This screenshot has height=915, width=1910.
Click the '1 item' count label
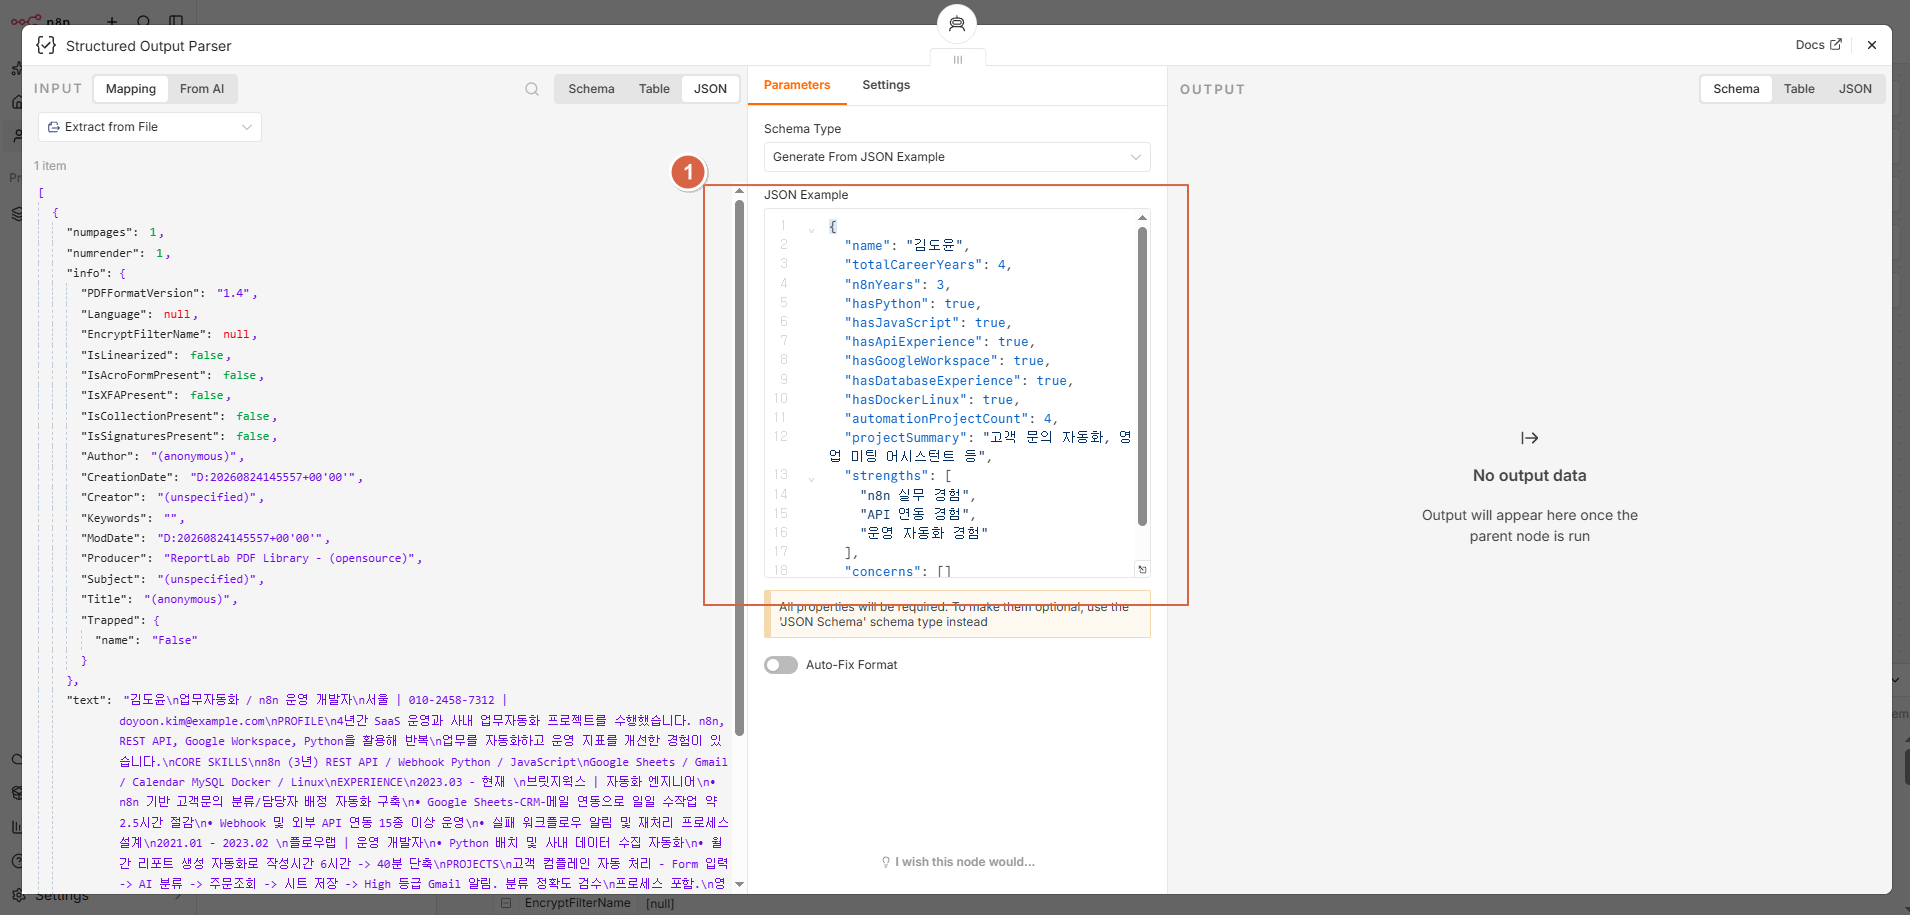(50, 166)
